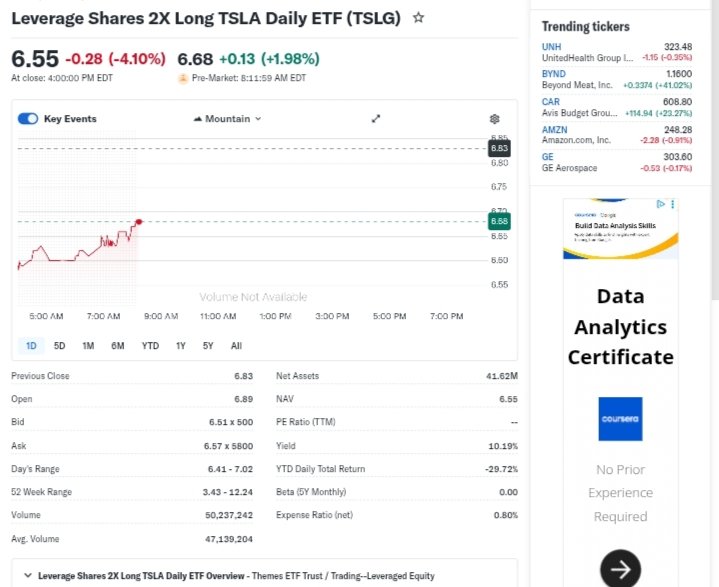Click the 6.68 price marker on chart axis
Image resolution: width=719 pixels, height=587 pixels.
500,221
